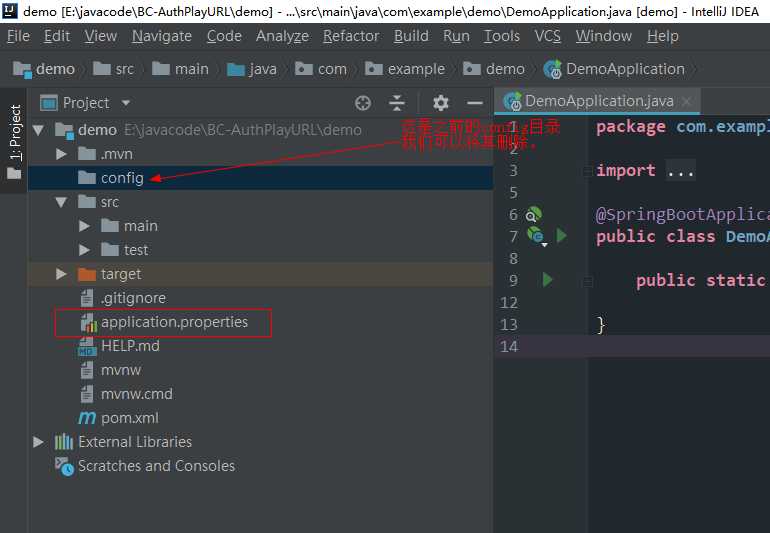770x533 pixels.
Task: Open the Code menu
Action: pos(224,36)
